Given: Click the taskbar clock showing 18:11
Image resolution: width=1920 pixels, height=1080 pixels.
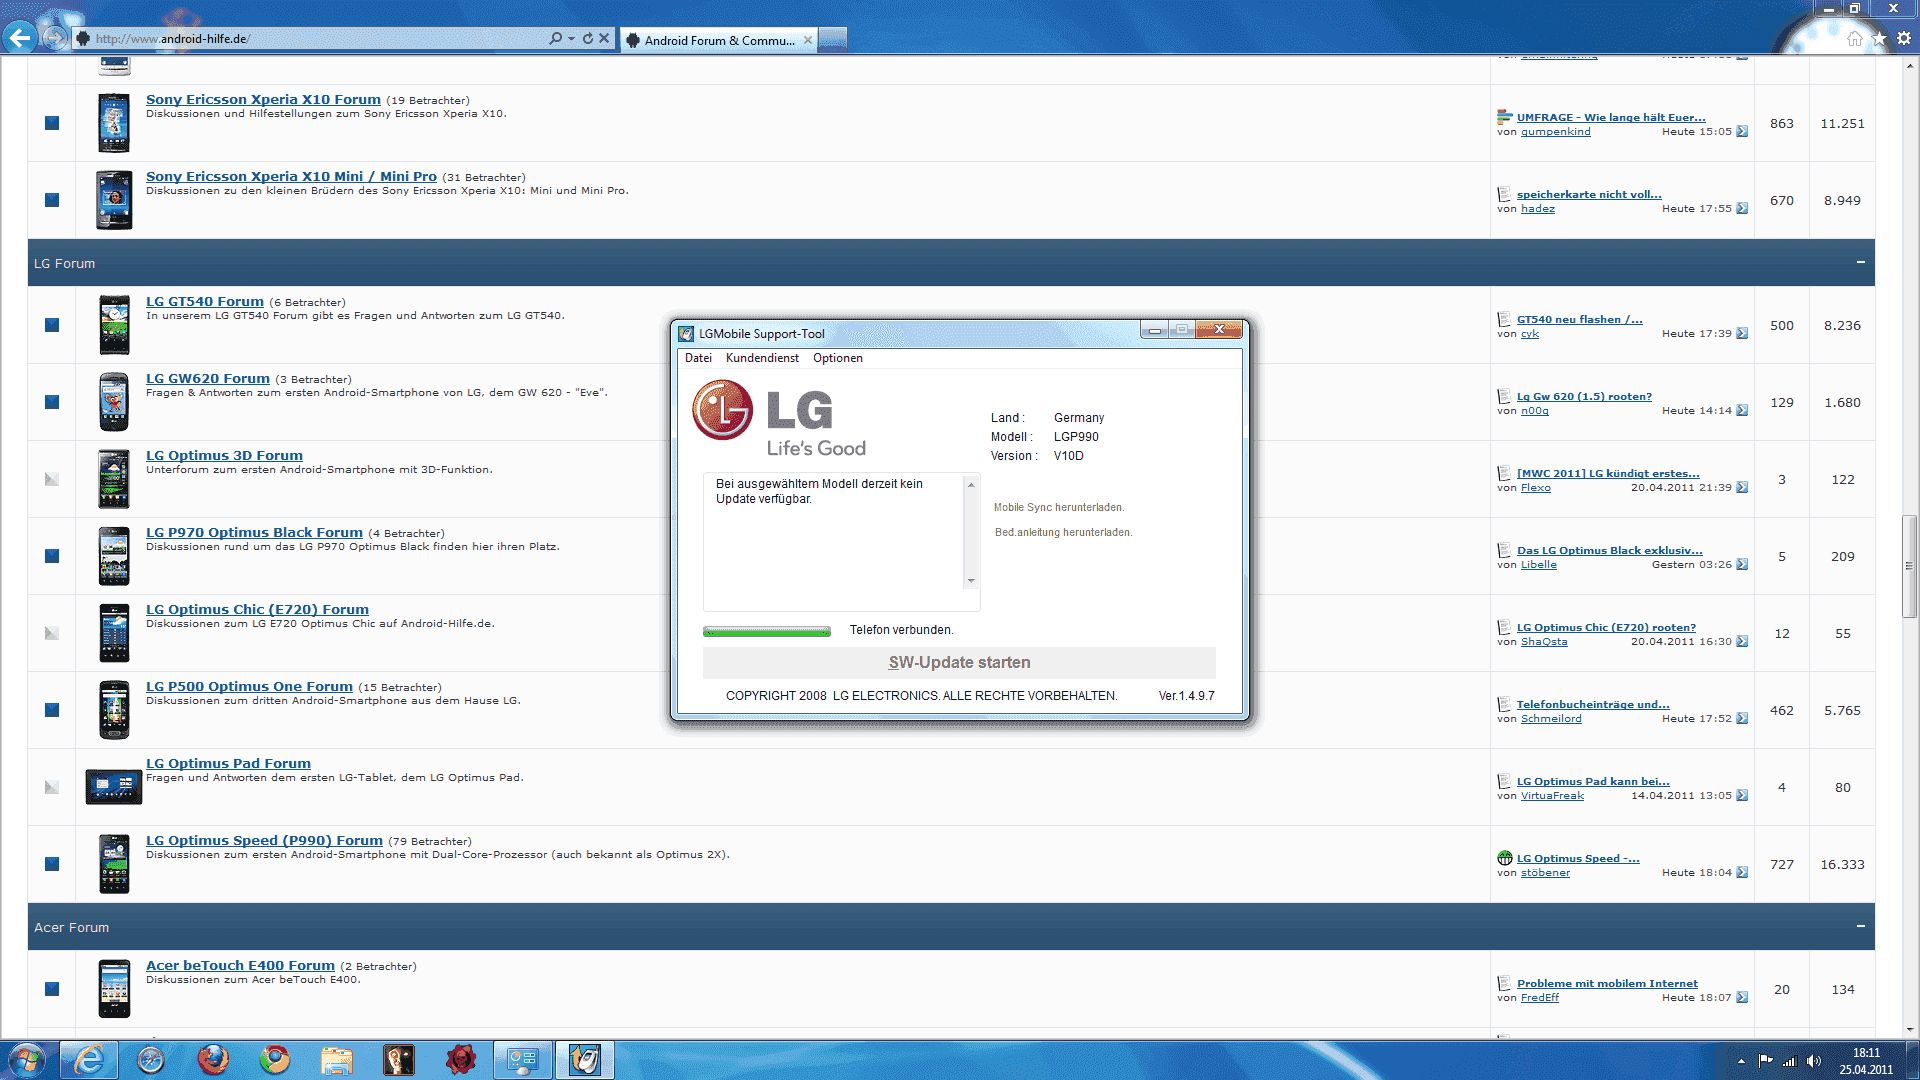Looking at the screenshot, I should (x=1866, y=1061).
